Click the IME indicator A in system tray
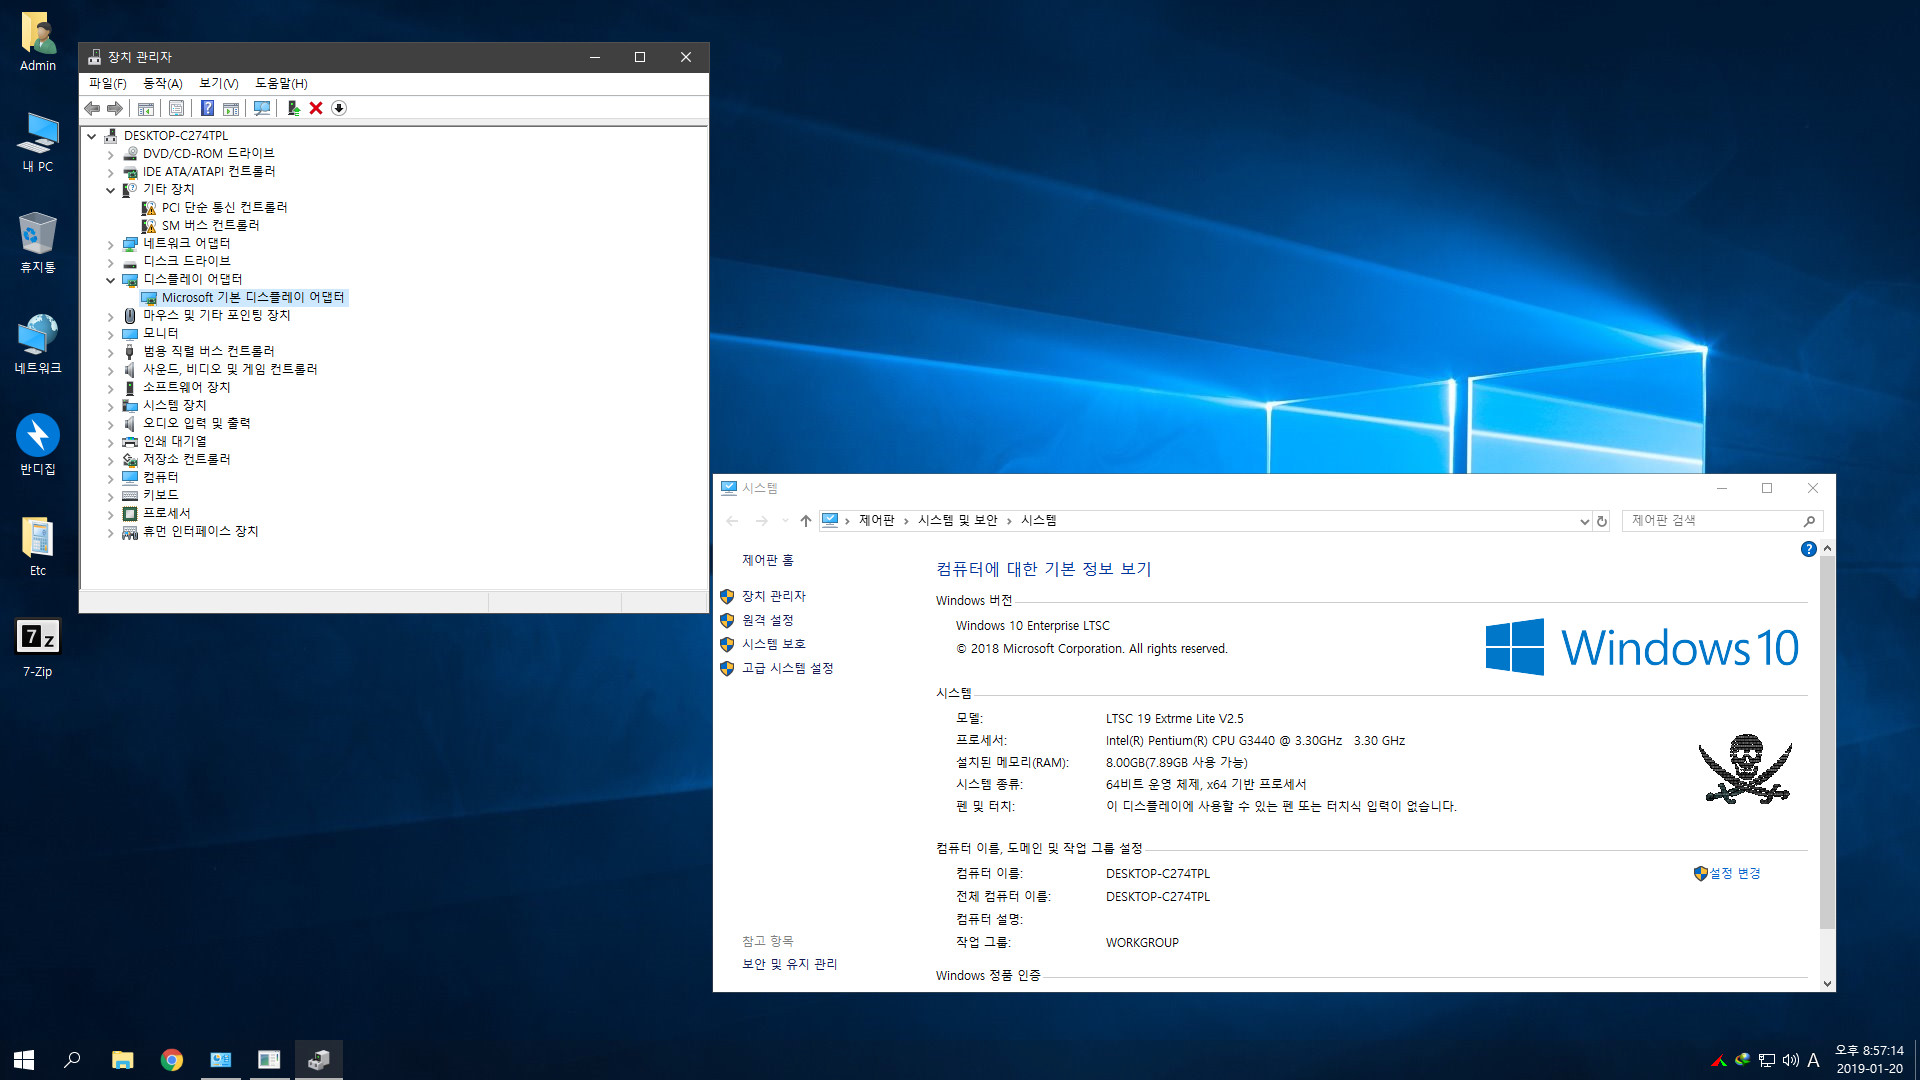 (x=1813, y=1060)
